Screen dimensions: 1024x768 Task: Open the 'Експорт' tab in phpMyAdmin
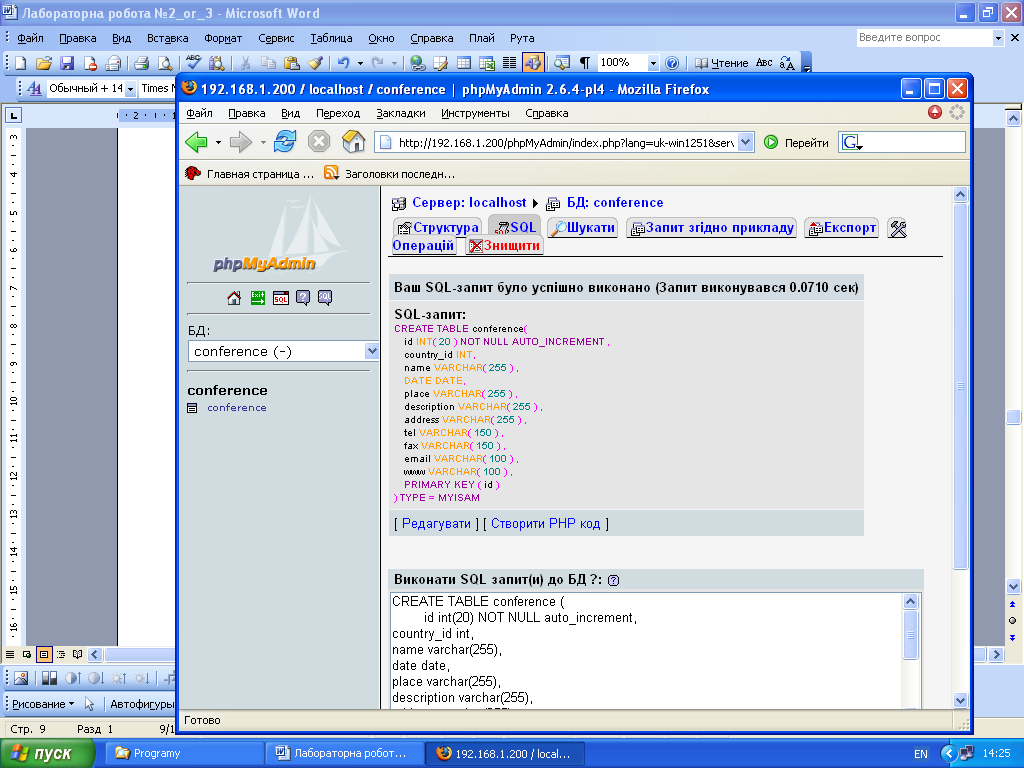point(841,227)
